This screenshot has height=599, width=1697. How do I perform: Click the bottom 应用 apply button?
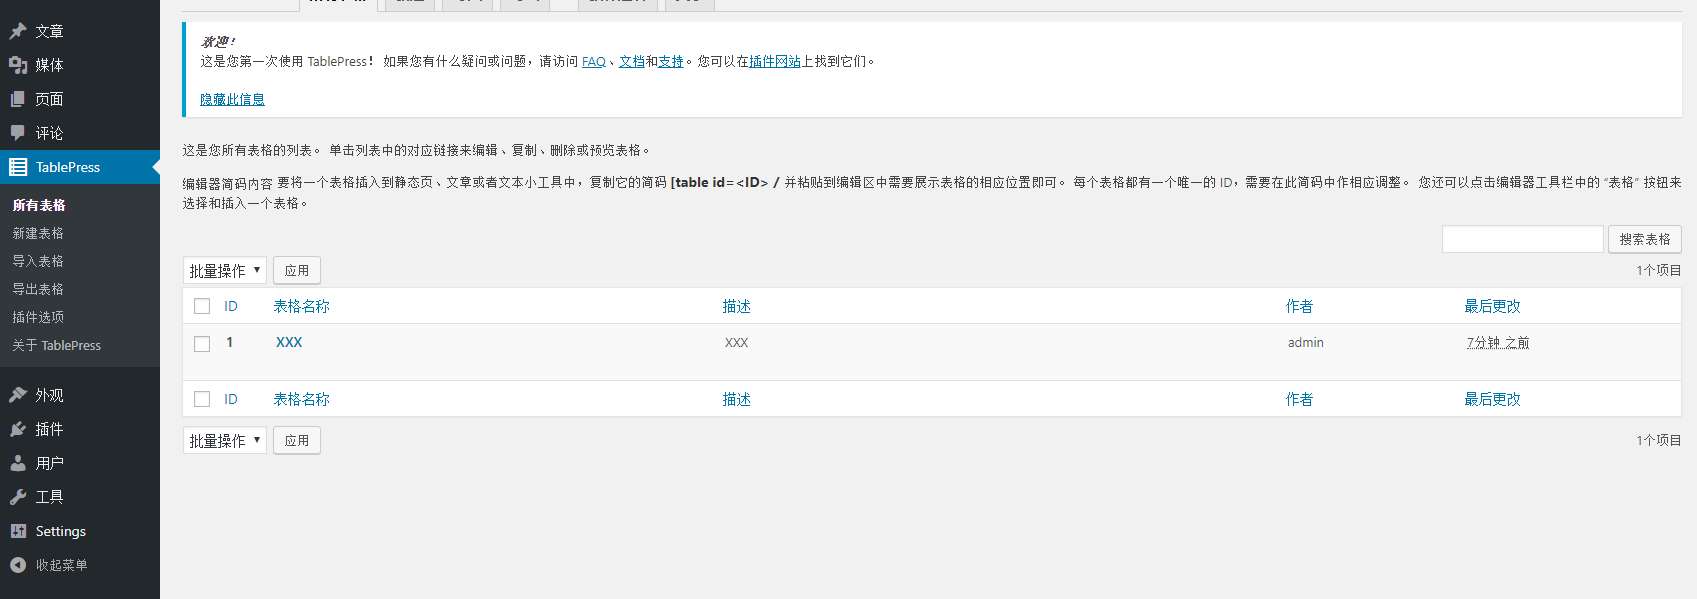(297, 440)
